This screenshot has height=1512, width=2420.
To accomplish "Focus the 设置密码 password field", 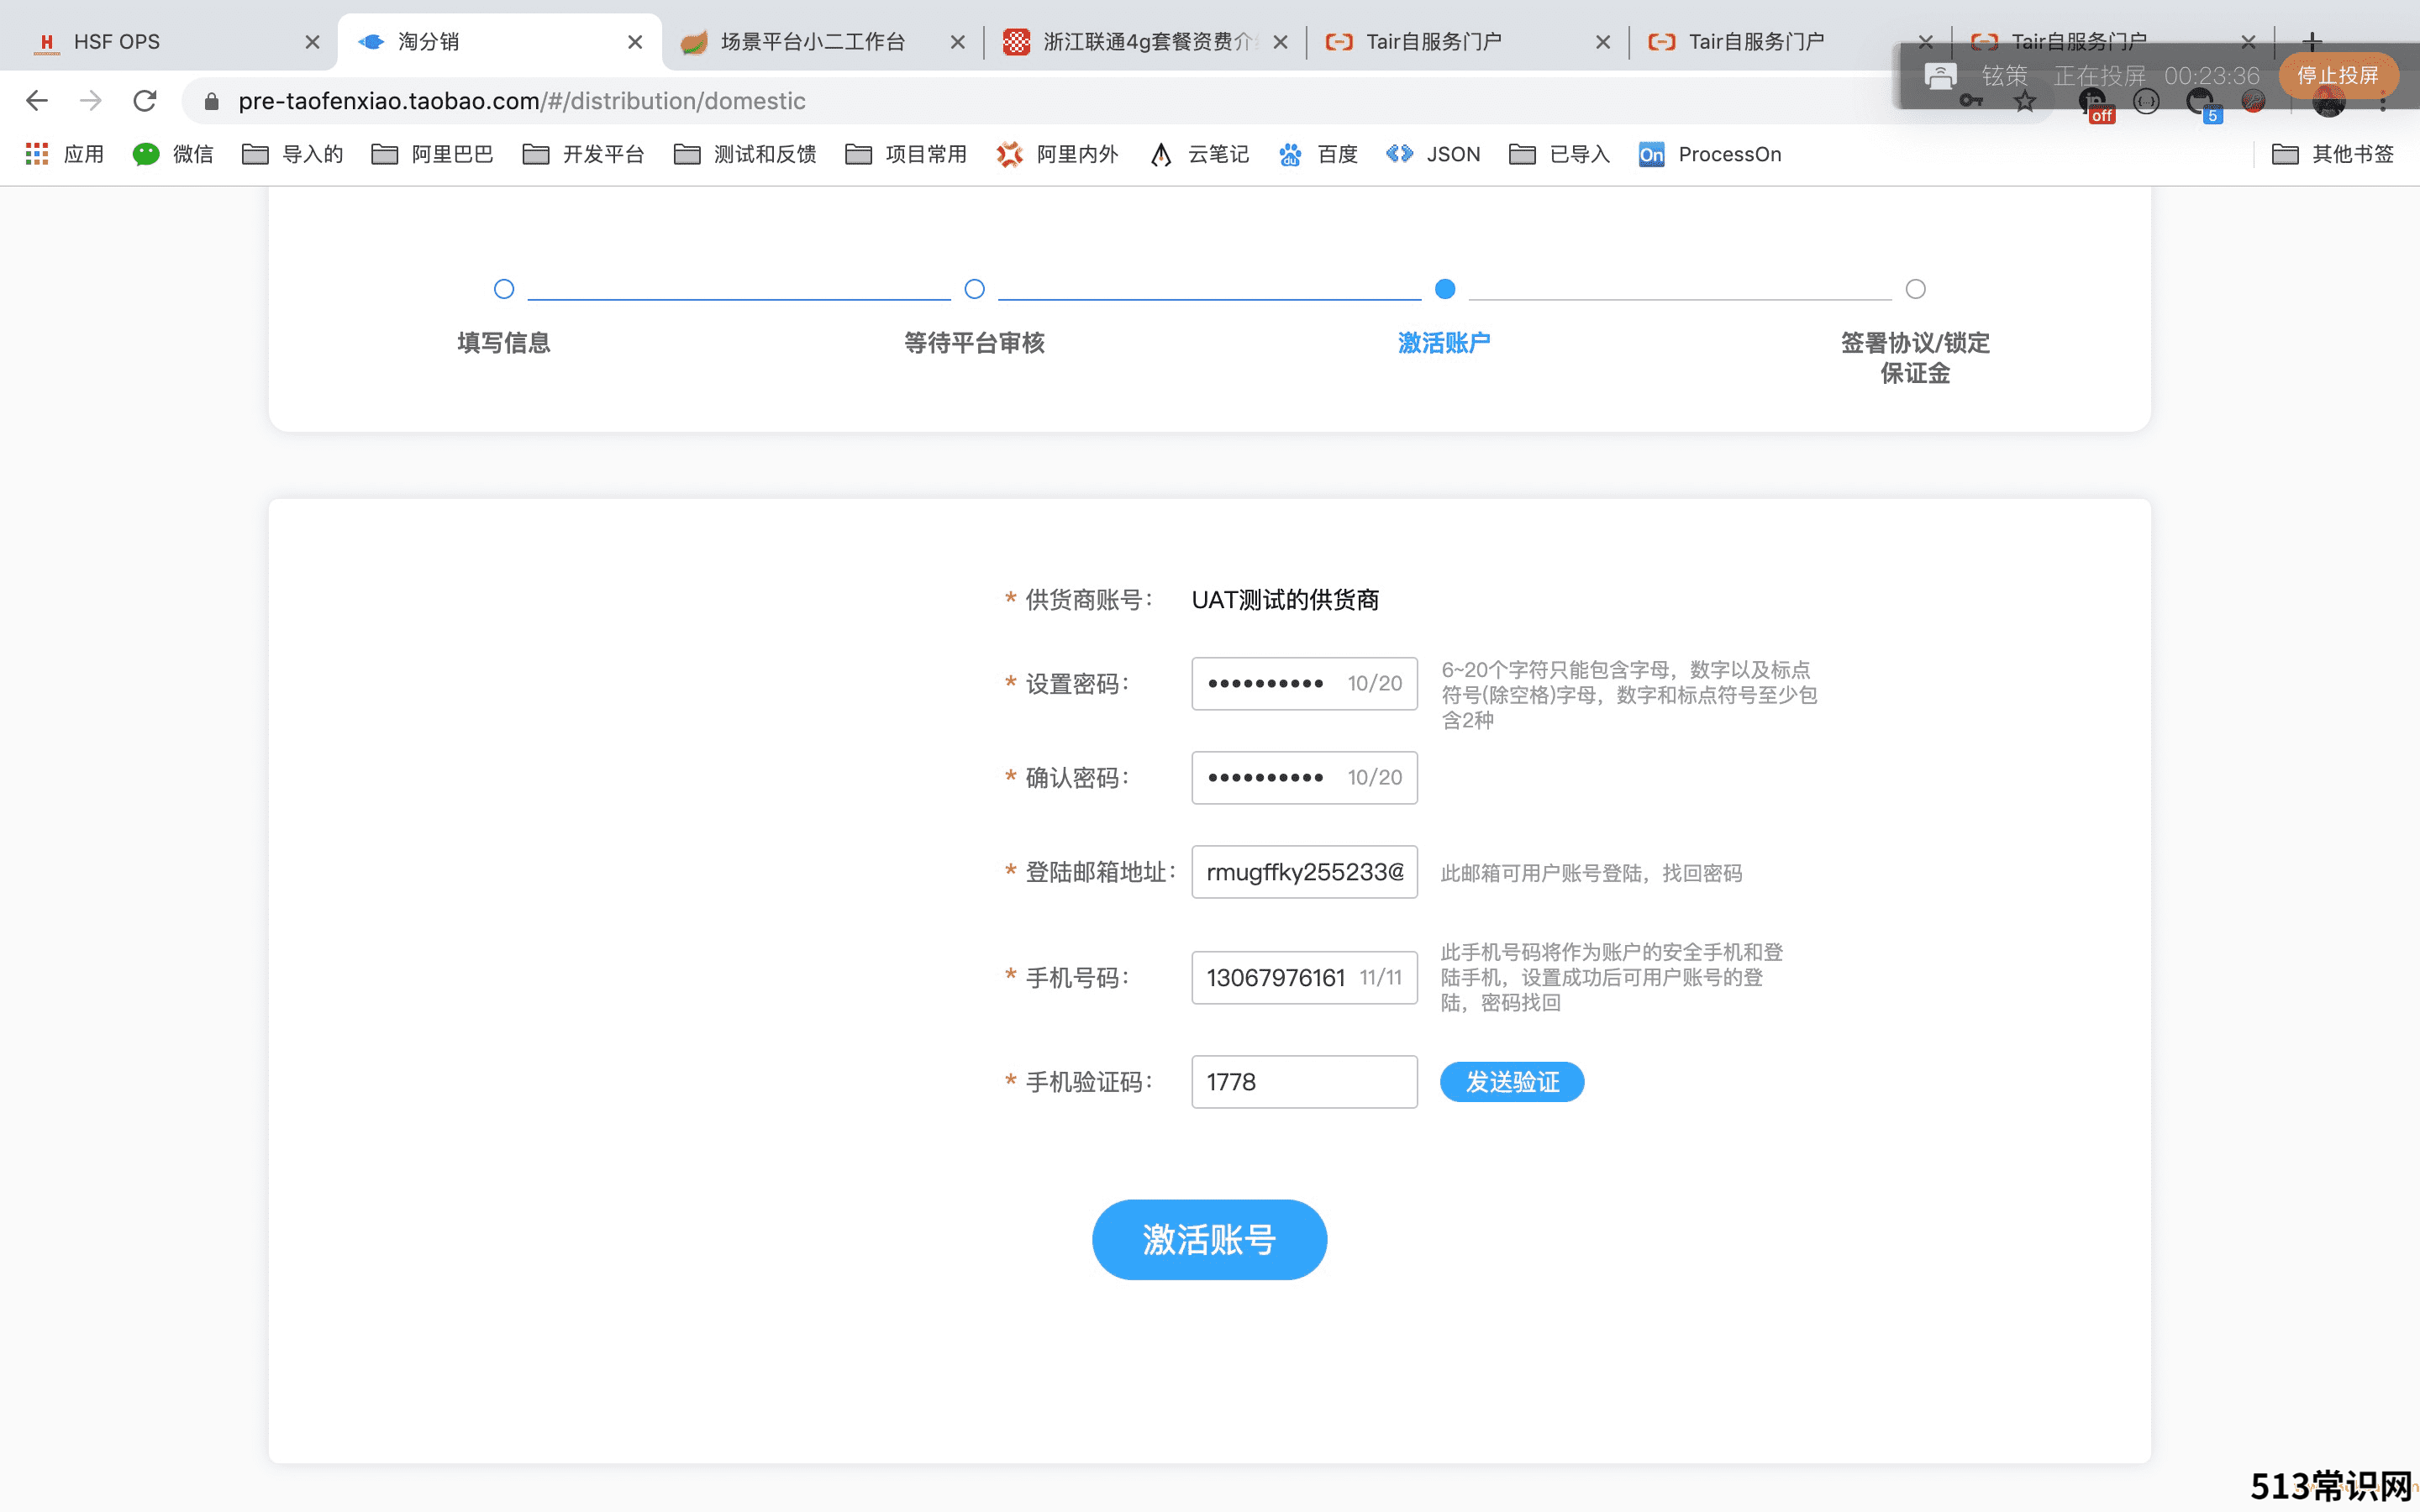I will 1304,684.
